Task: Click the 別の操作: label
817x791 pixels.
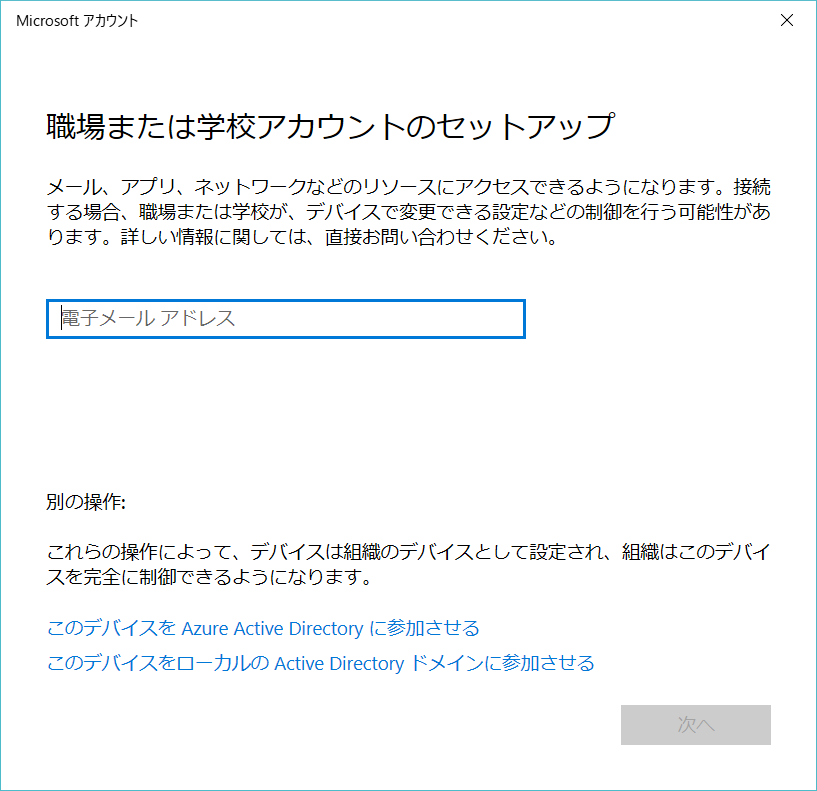Action: [86, 502]
